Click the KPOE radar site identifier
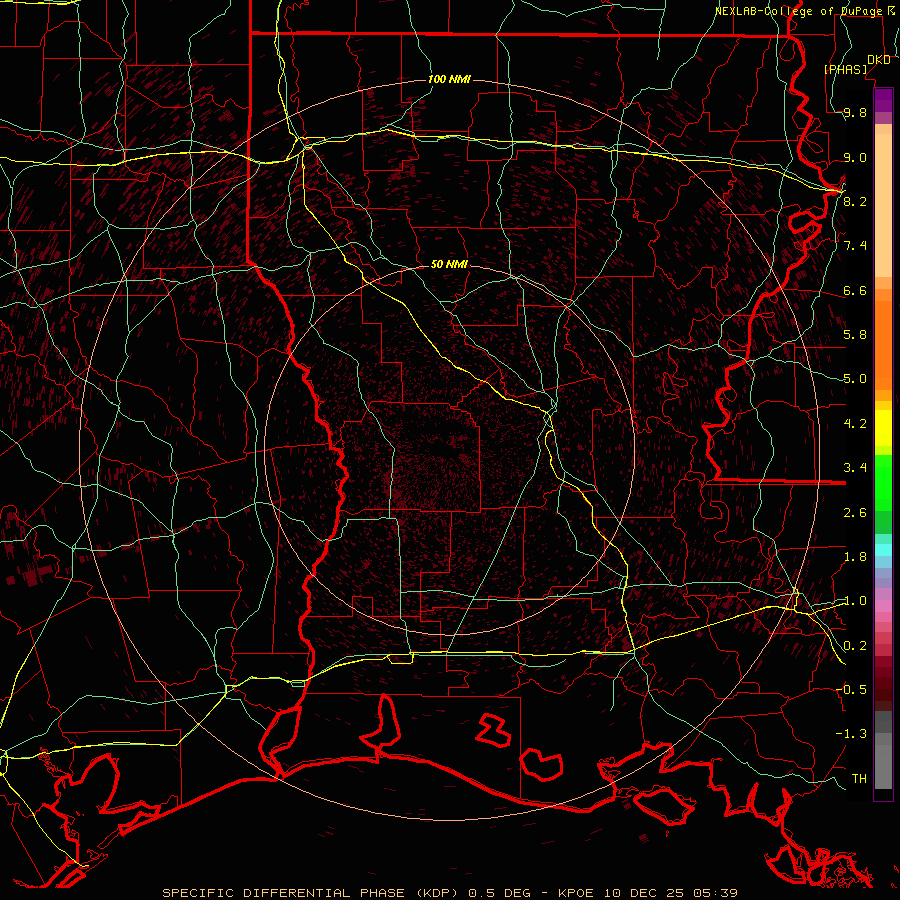 (x=577, y=893)
